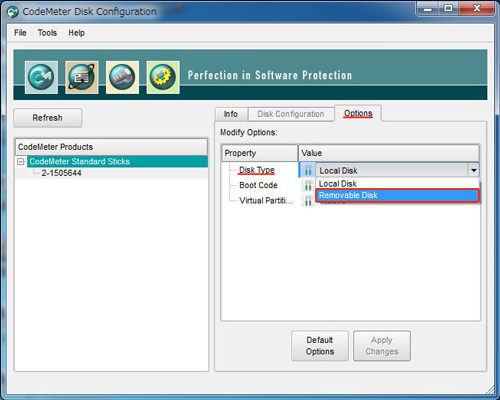Open the File menu
The width and height of the screenshot is (500, 400).
[x=20, y=33]
